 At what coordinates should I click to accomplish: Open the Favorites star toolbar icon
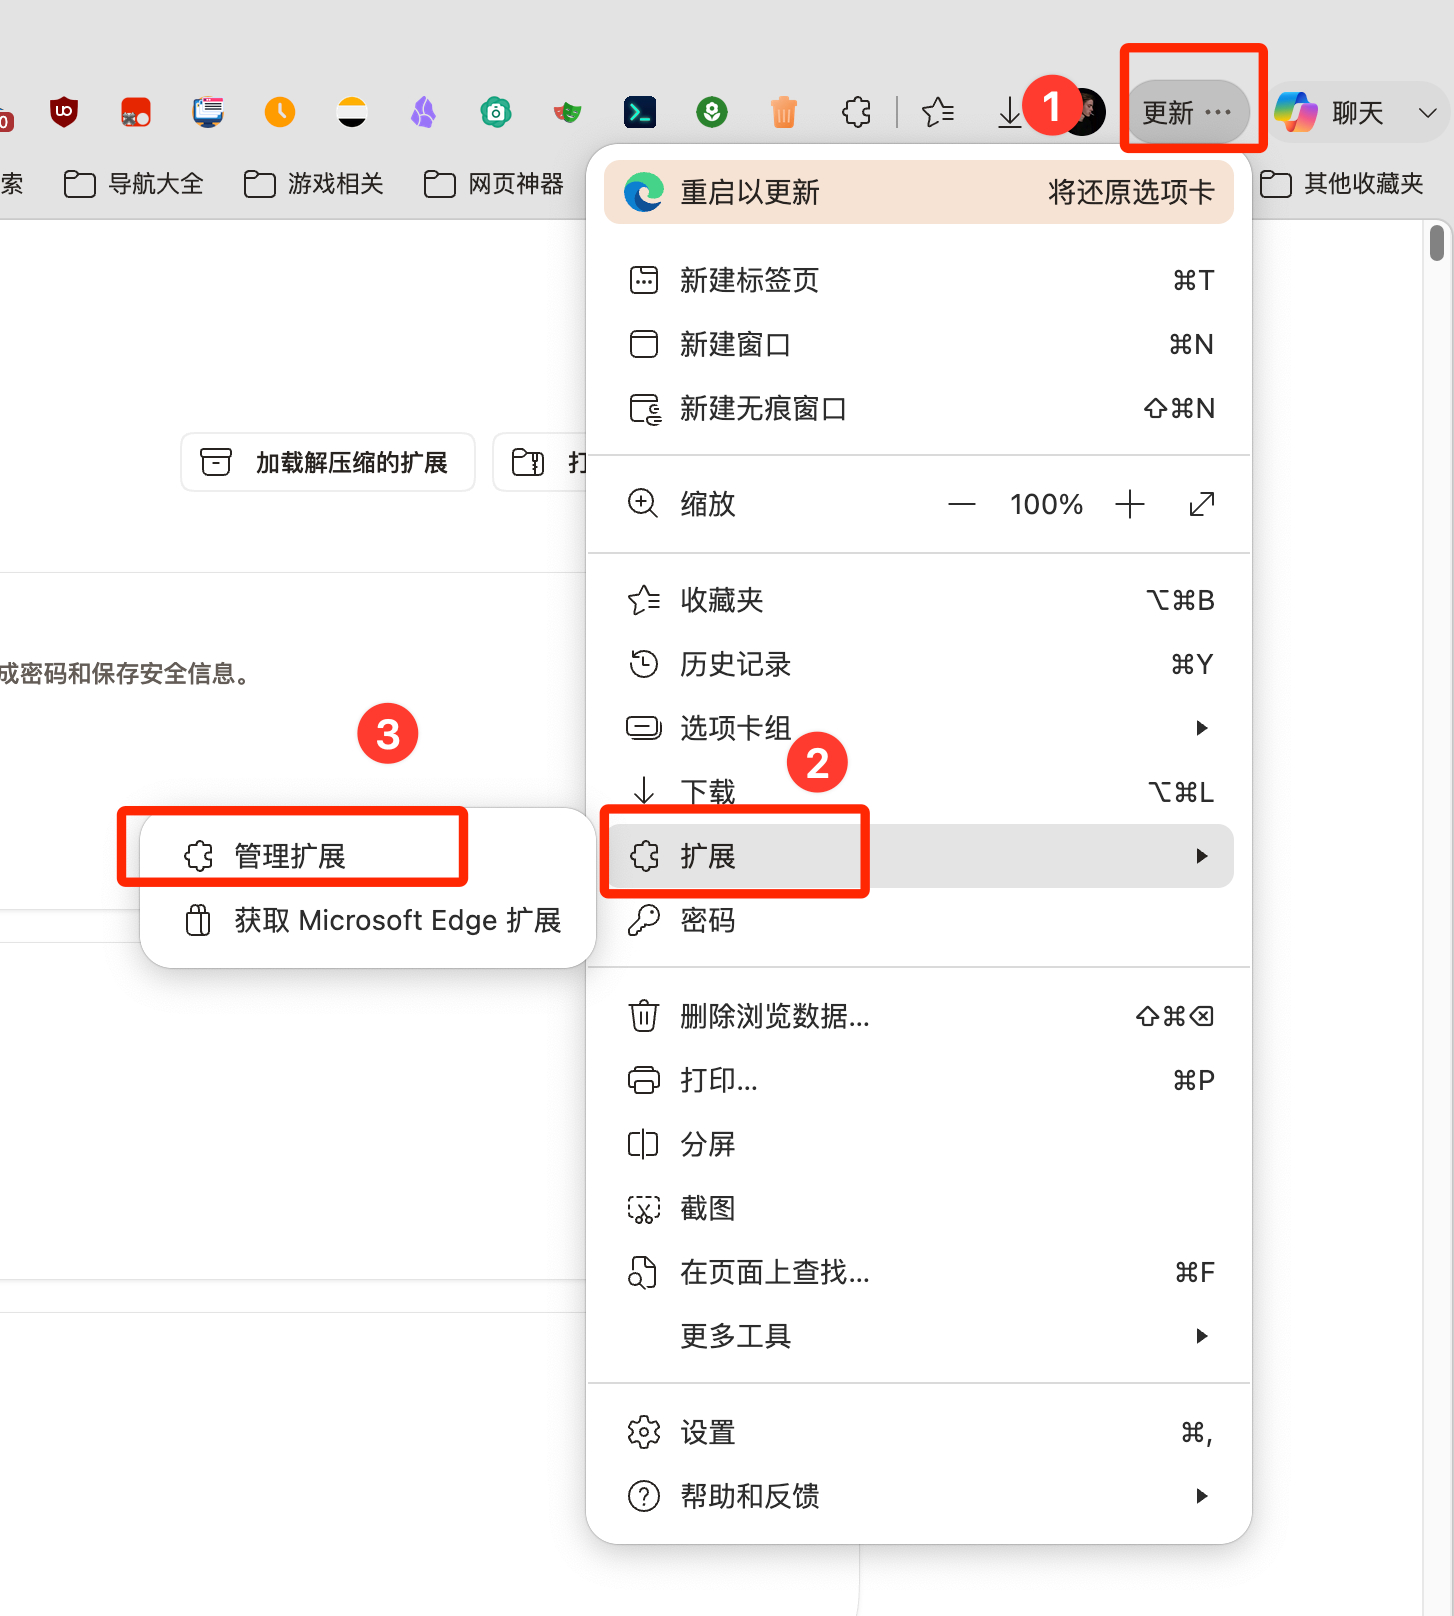coord(938,111)
